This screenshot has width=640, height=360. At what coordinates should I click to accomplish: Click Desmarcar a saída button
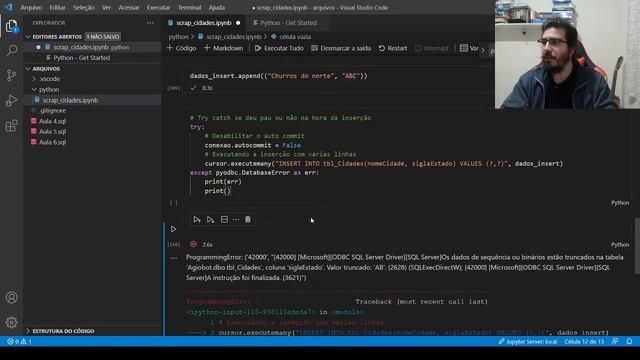(341, 48)
